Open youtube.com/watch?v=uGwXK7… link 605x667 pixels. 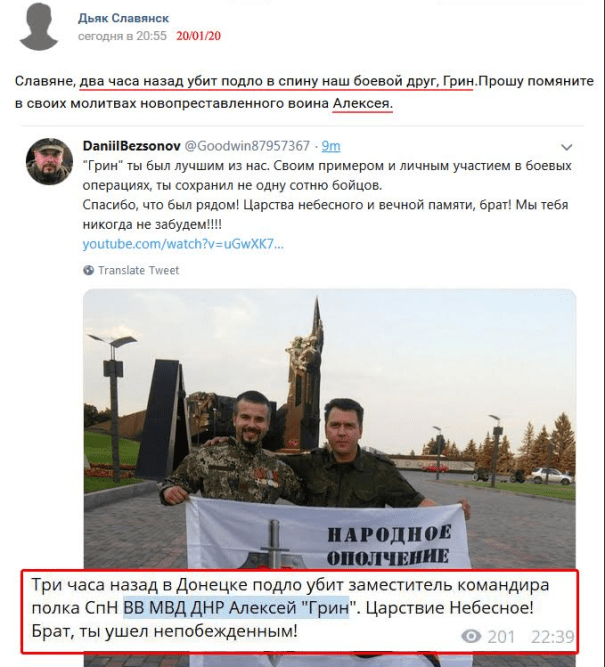coord(183,244)
